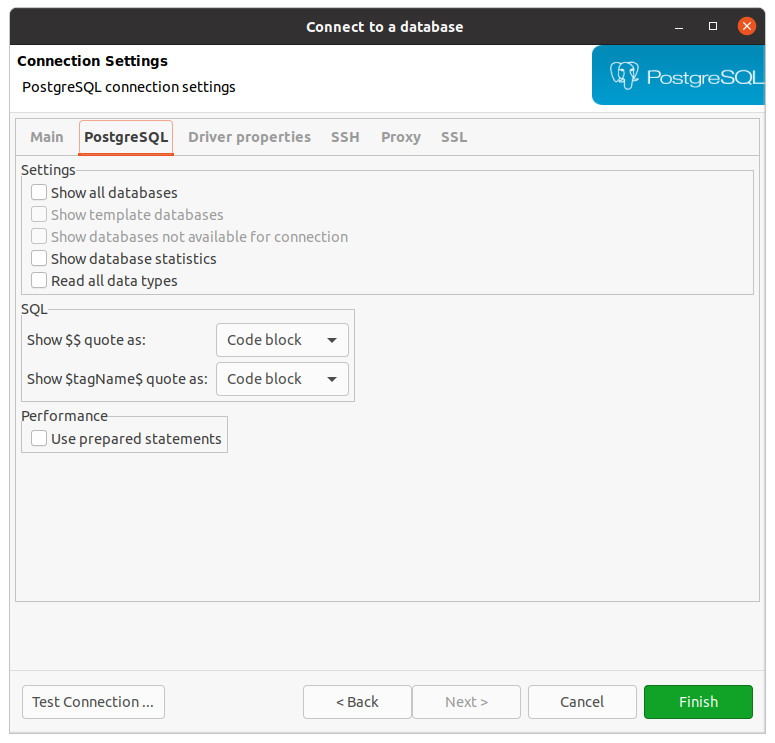Maximize the dialog window
Image resolution: width=775 pixels, height=743 pixels.
(x=713, y=26)
